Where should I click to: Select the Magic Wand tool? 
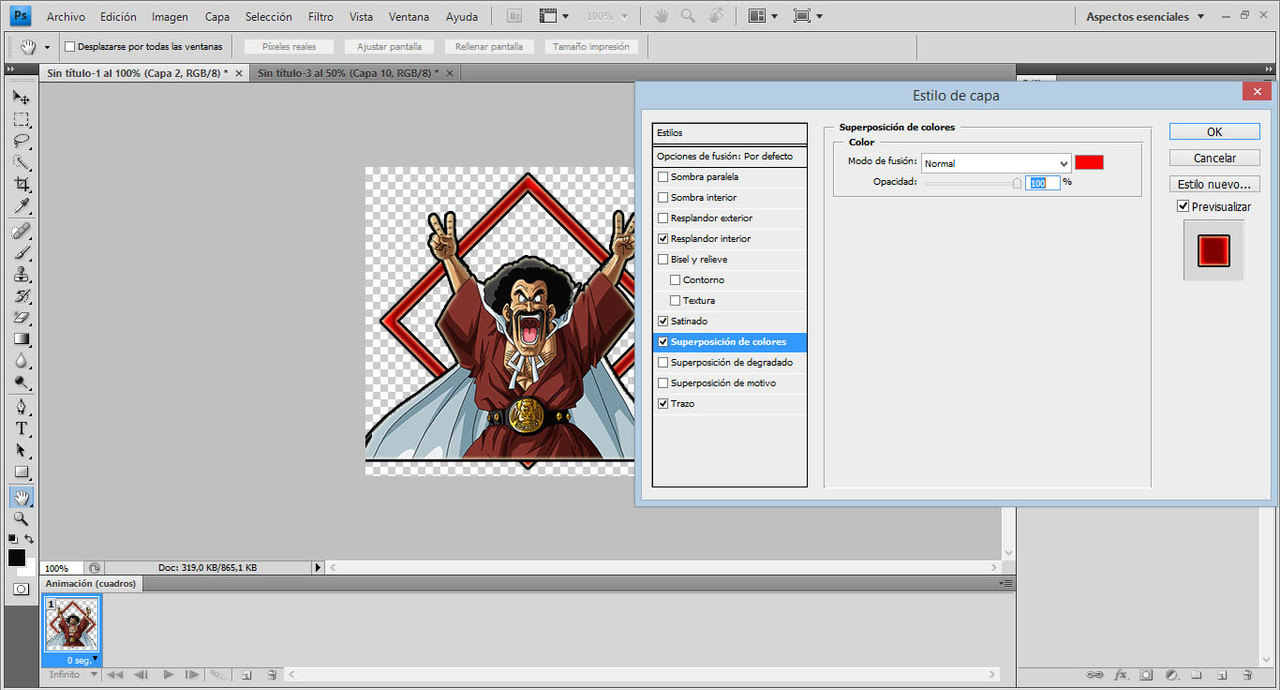click(21, 163)
